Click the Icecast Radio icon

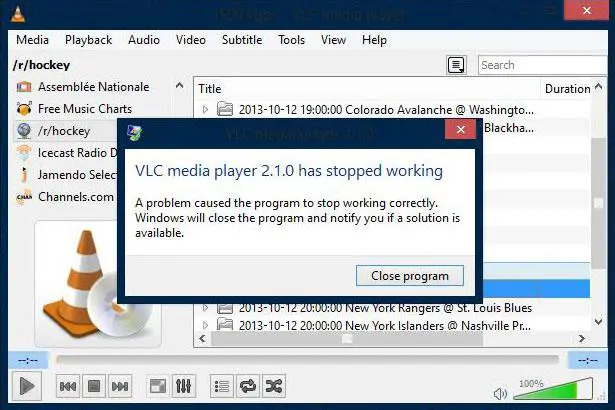[24, 153]
